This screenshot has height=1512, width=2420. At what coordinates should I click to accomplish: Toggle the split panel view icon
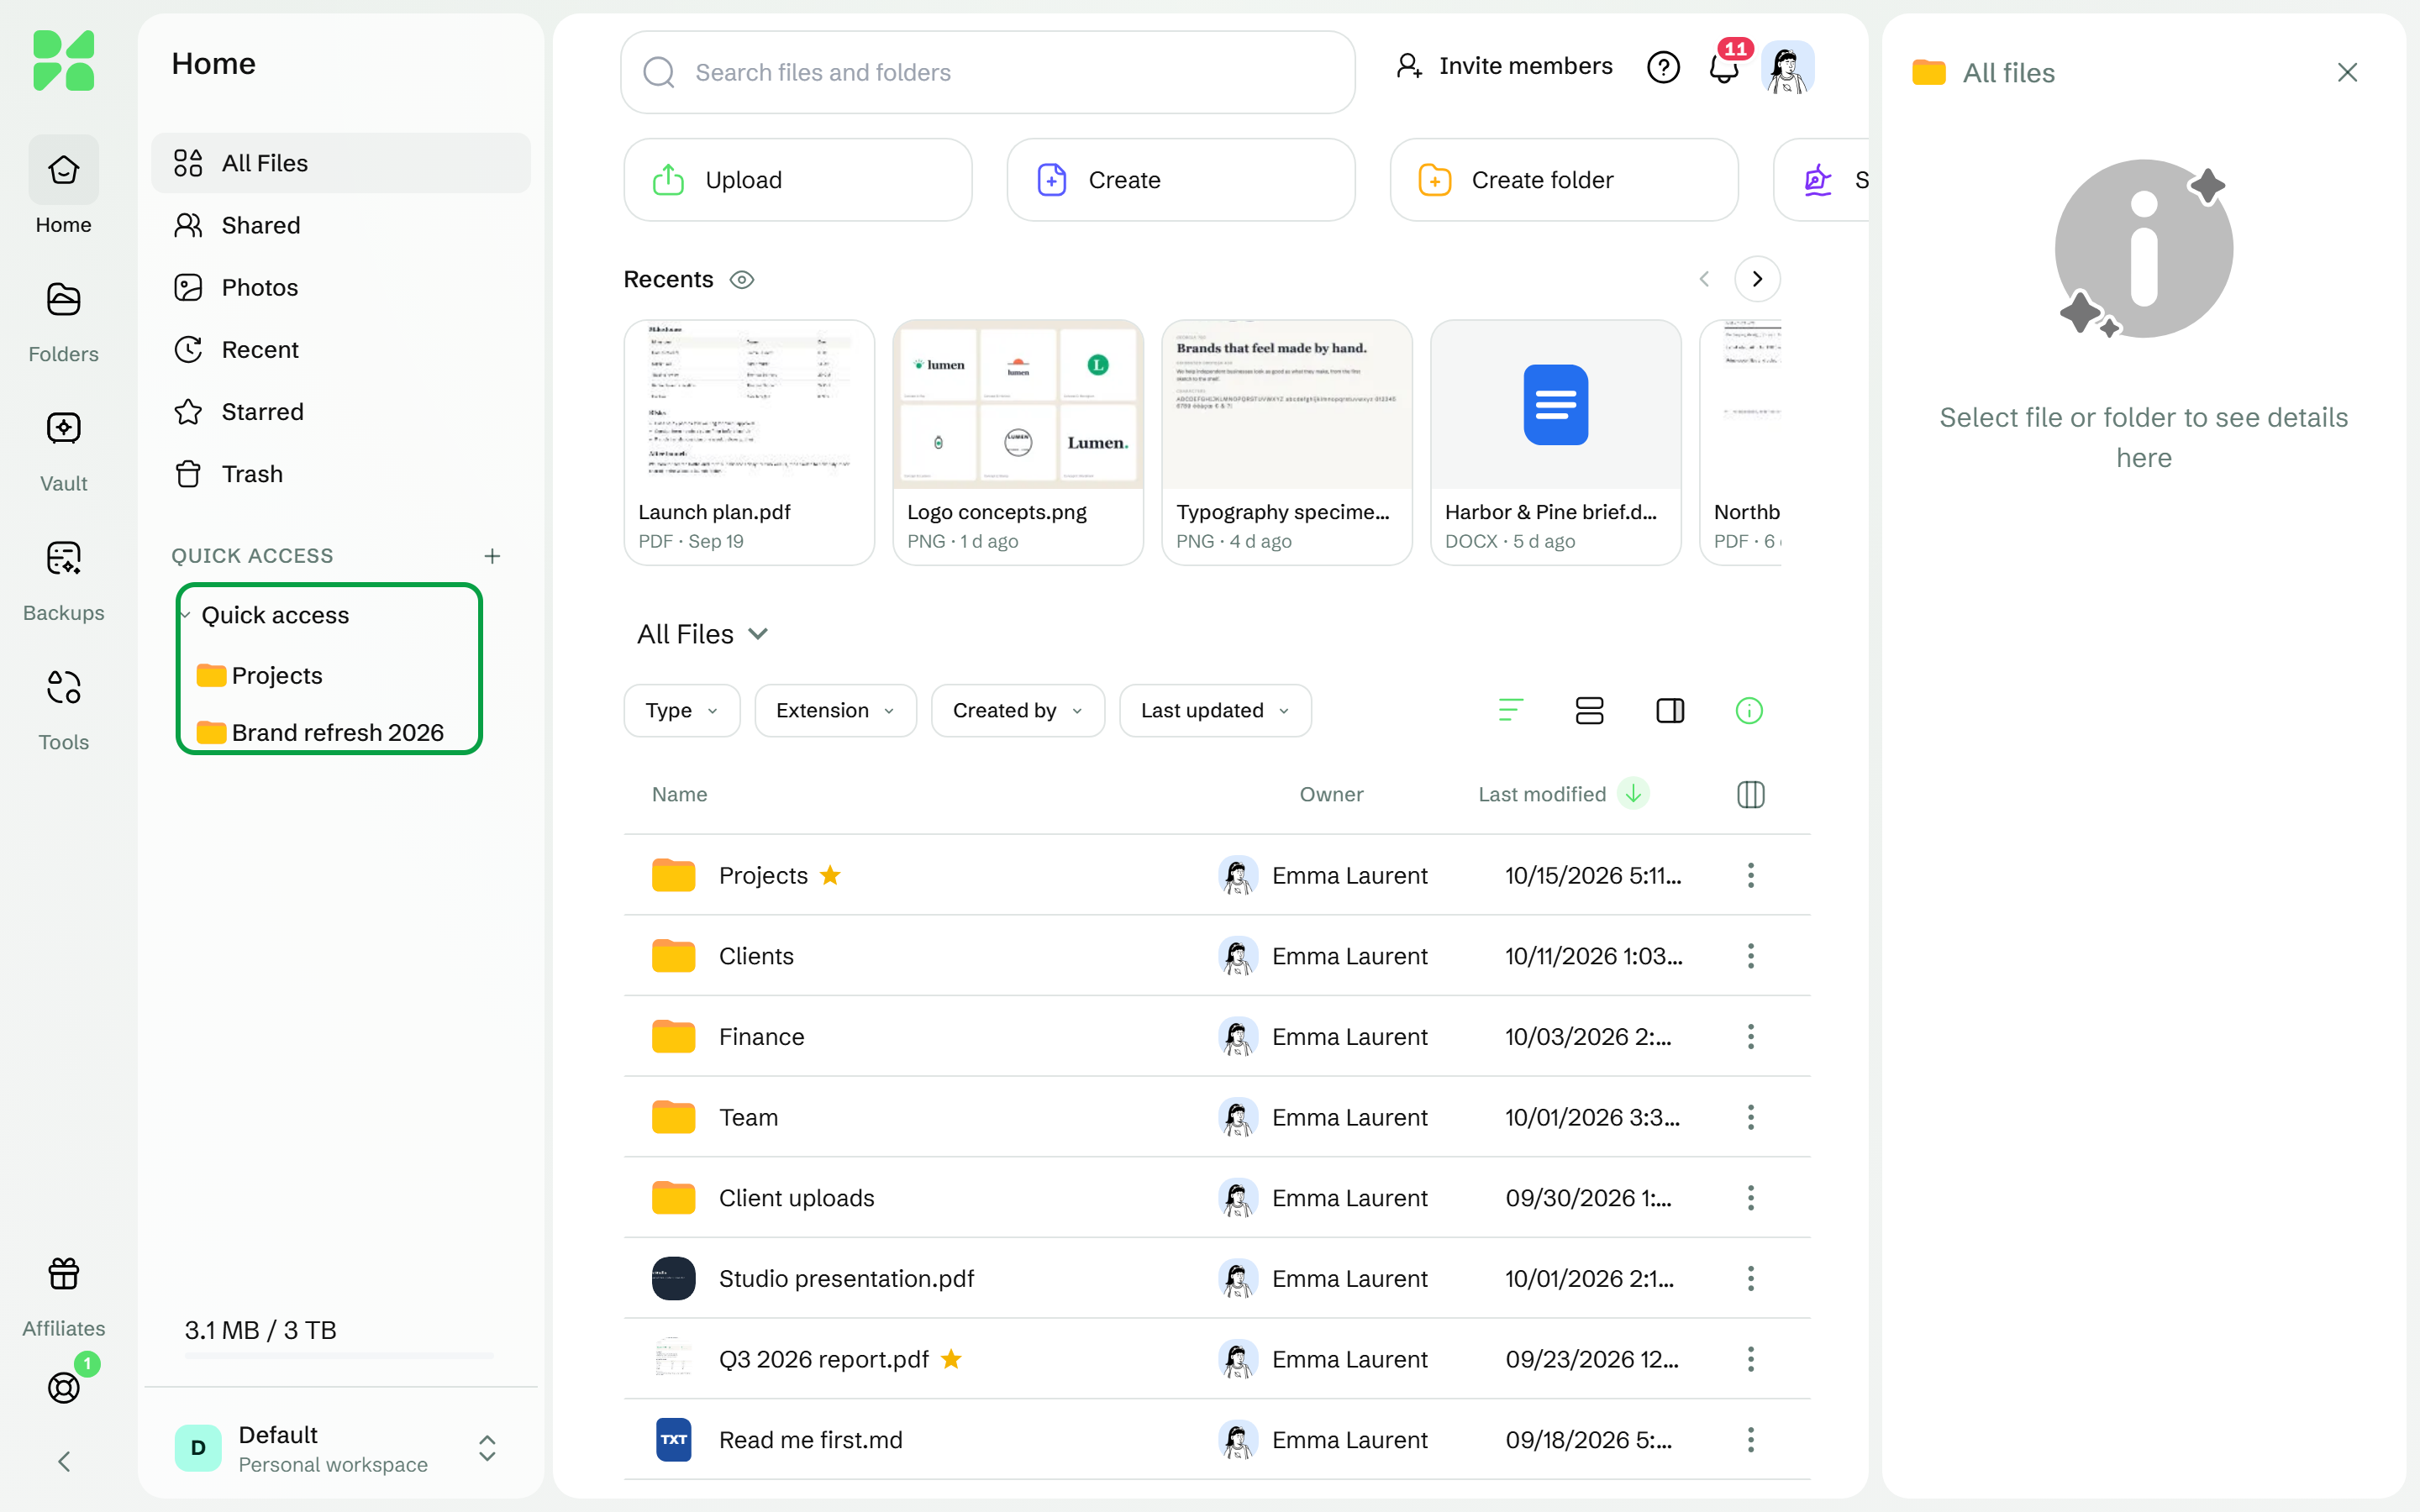click(x=1670, y=711)
